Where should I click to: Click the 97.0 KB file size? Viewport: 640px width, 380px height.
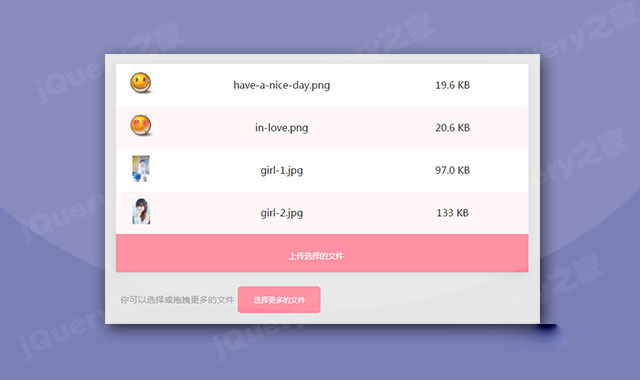point(453,170)
